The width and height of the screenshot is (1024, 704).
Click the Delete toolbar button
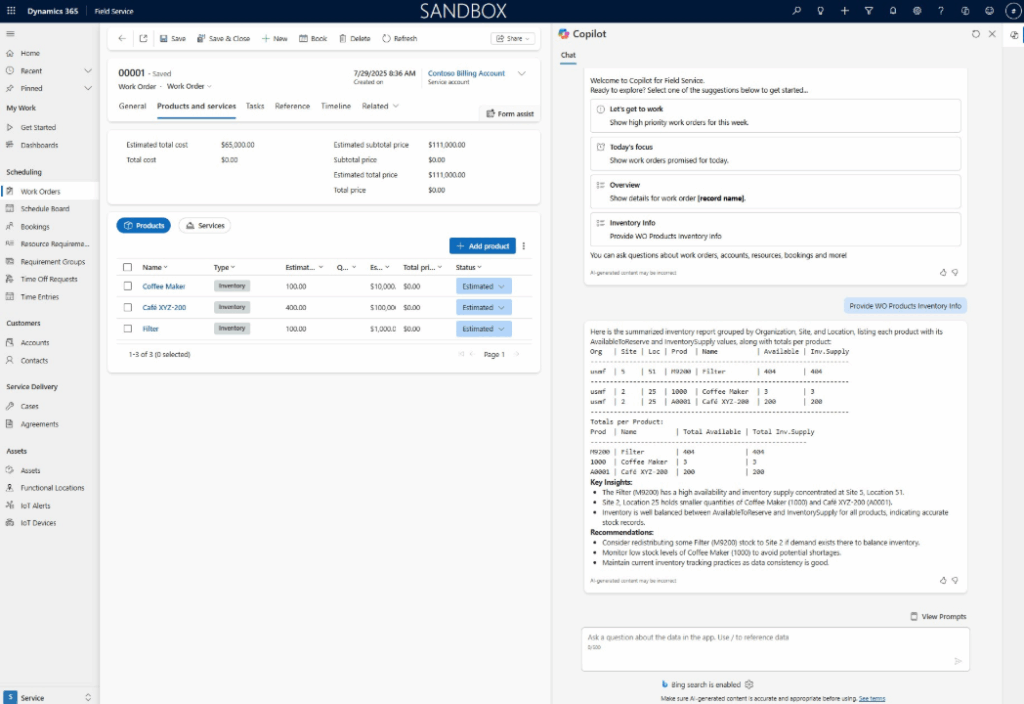click(x=355, y=39)
